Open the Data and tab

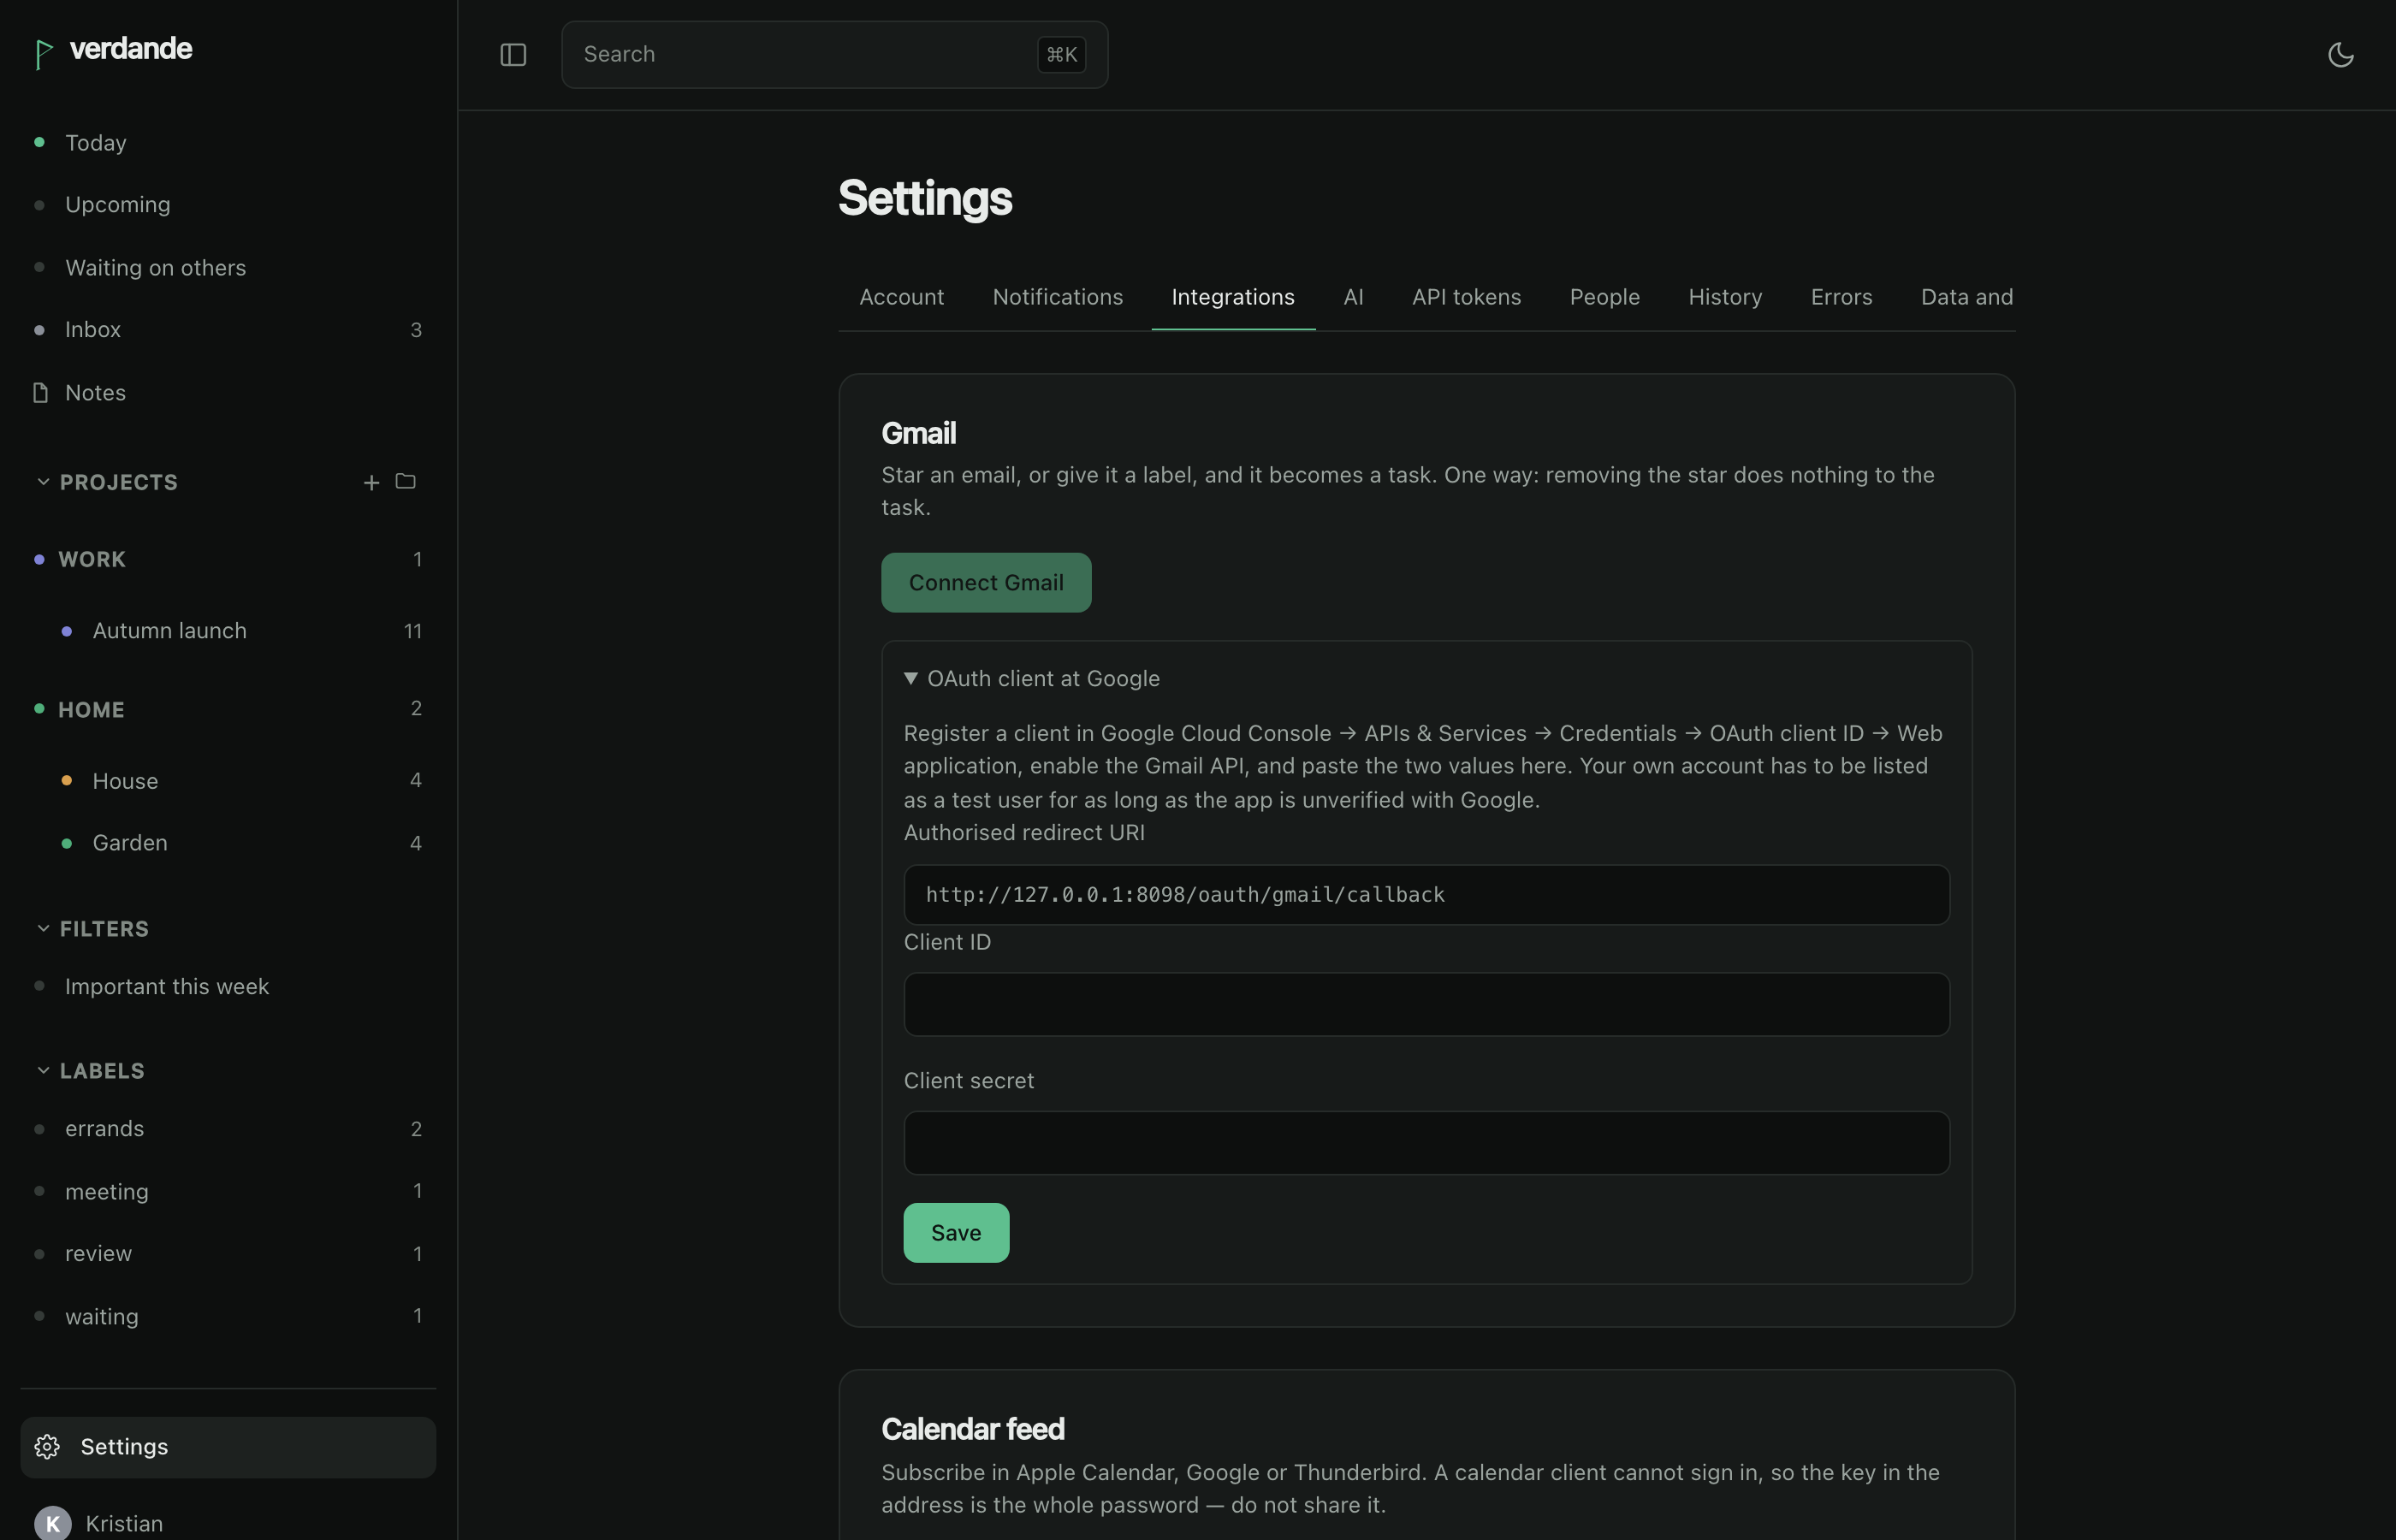(1966, 297)
